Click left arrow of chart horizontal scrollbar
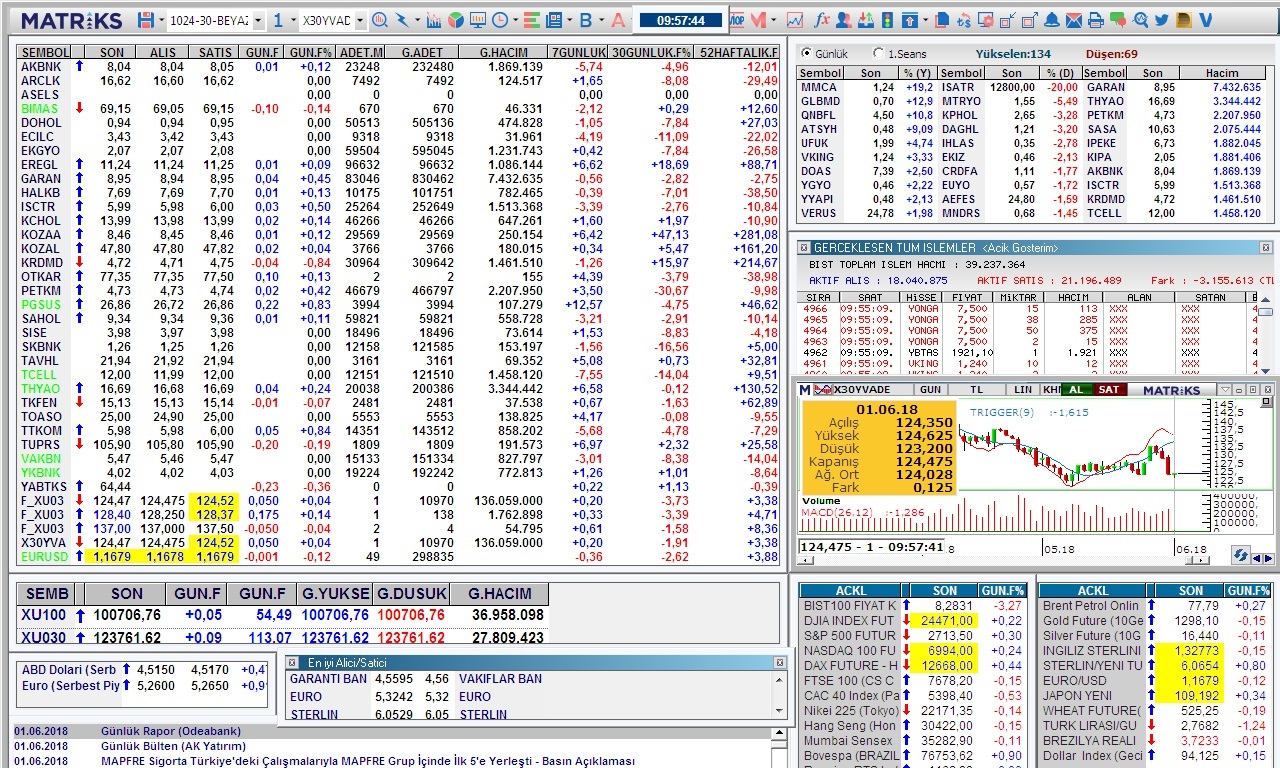Image resolution: width=1280 pixels, height=768 pixels. coord(805,561)
